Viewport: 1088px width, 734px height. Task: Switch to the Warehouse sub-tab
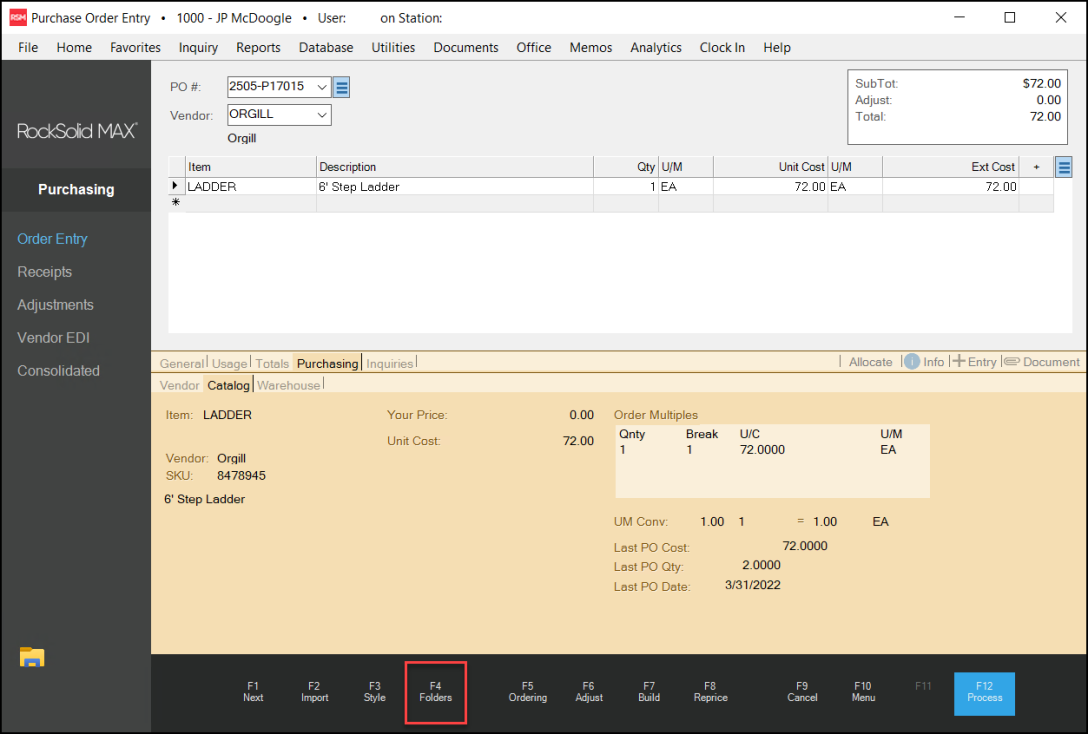click(x=289, y=385)
